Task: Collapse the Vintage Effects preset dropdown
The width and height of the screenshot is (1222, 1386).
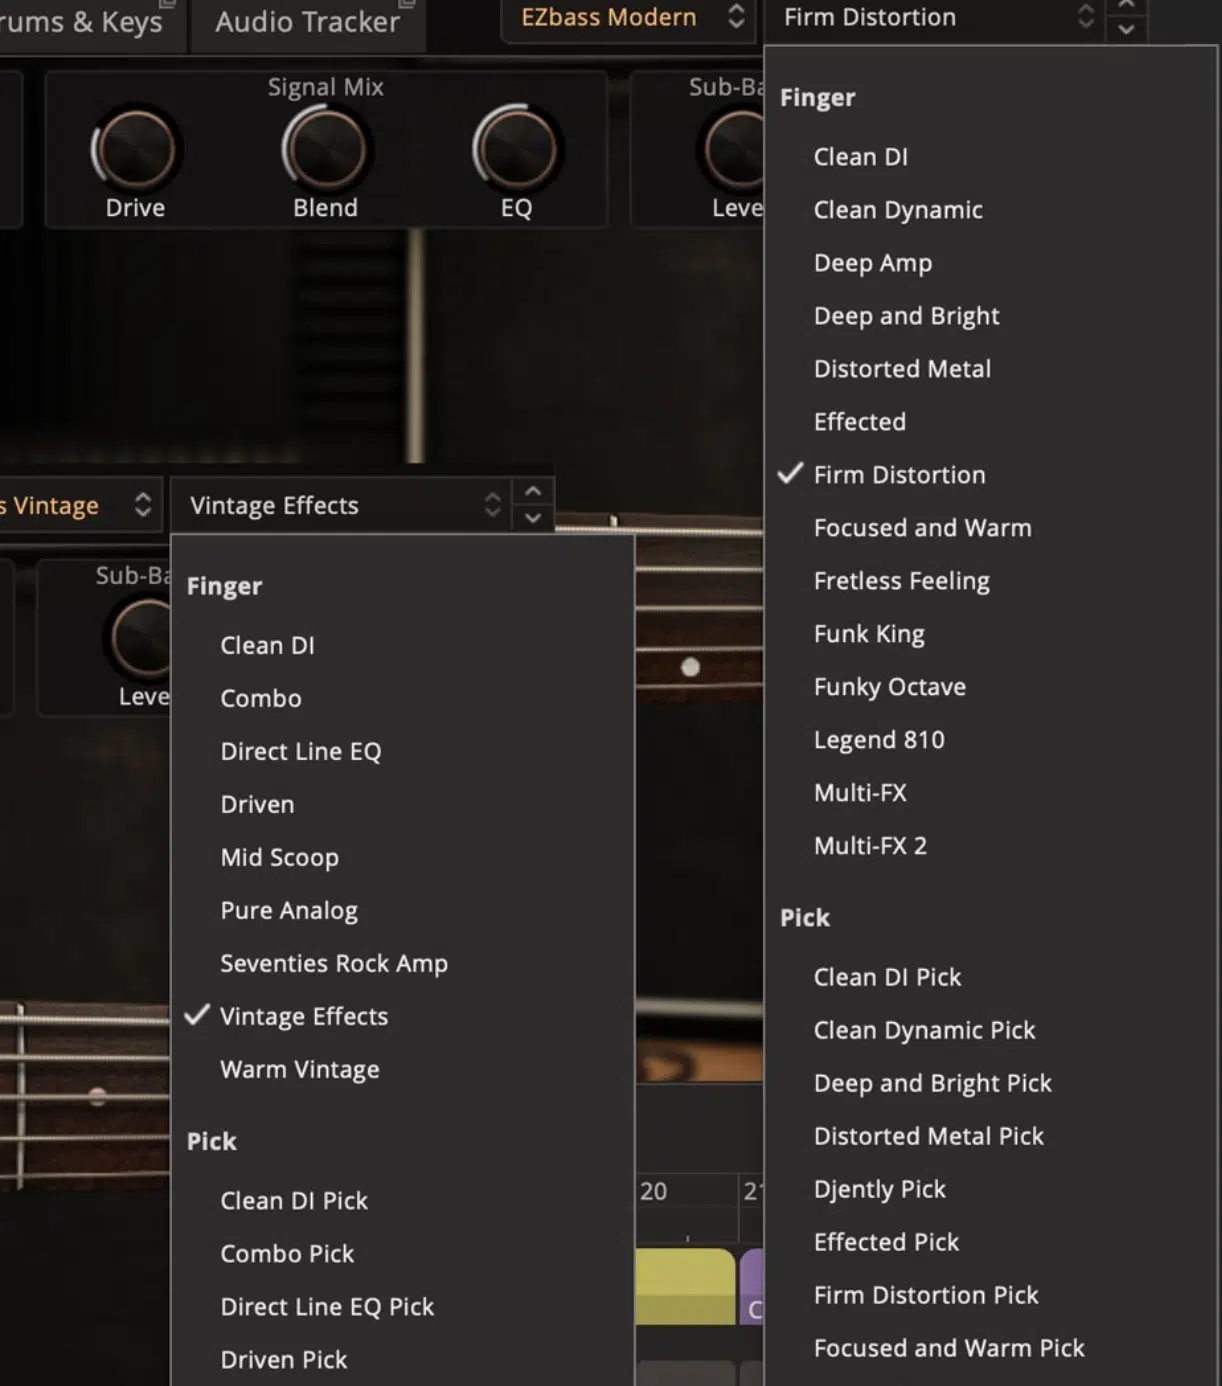Action: point(340,505)
